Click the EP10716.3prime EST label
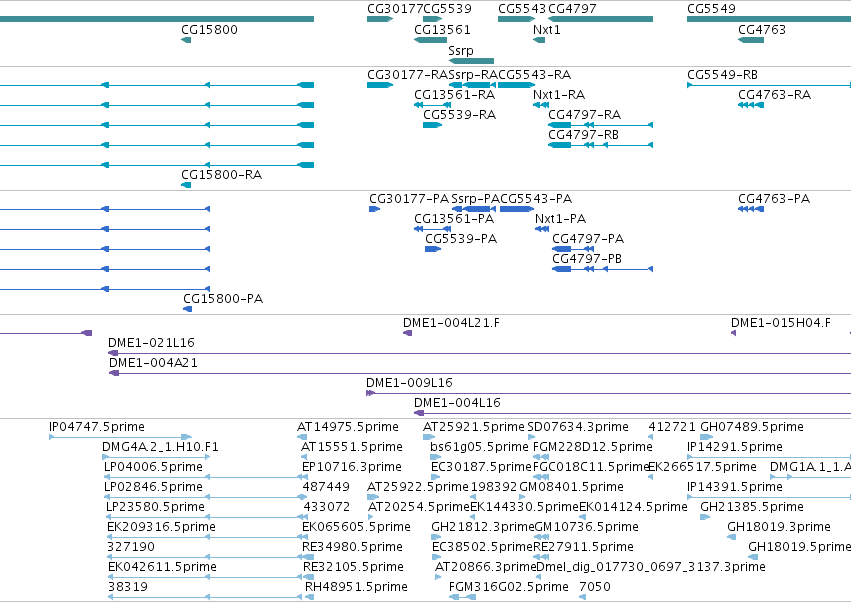The width and height of the screenshot is (851, 602). click(352, 467)
